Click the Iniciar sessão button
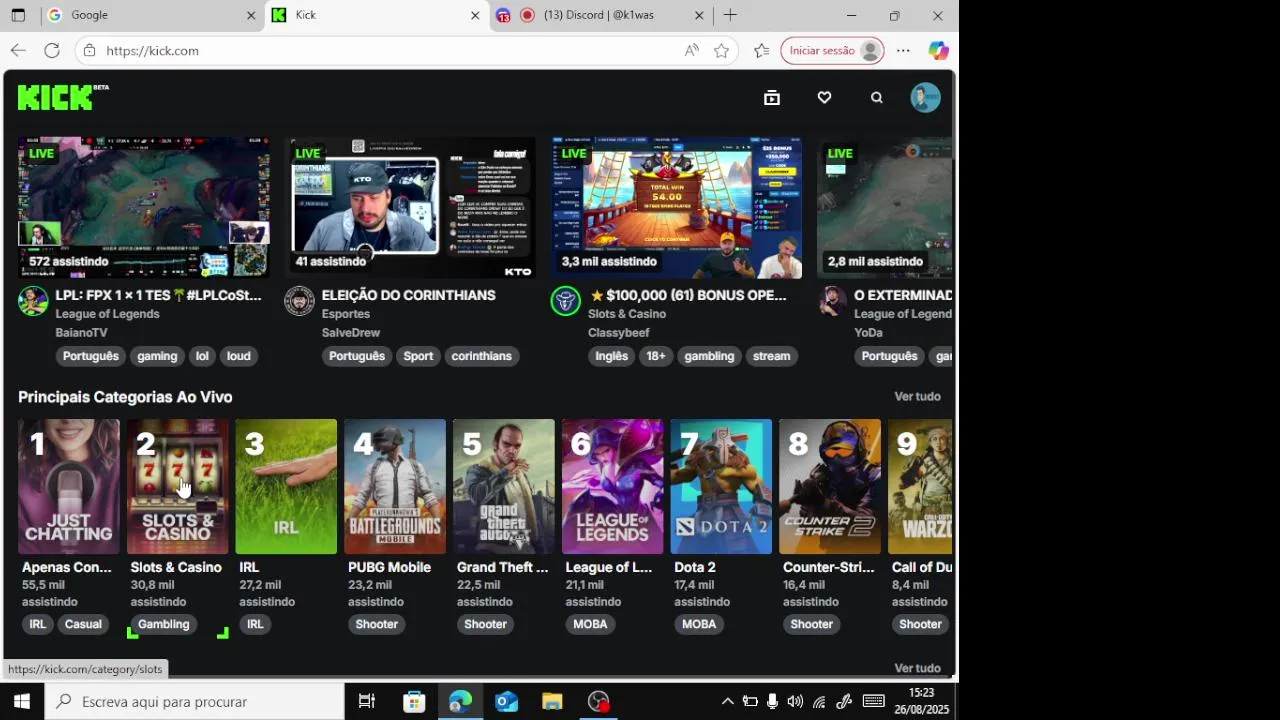 coord(834,50)
